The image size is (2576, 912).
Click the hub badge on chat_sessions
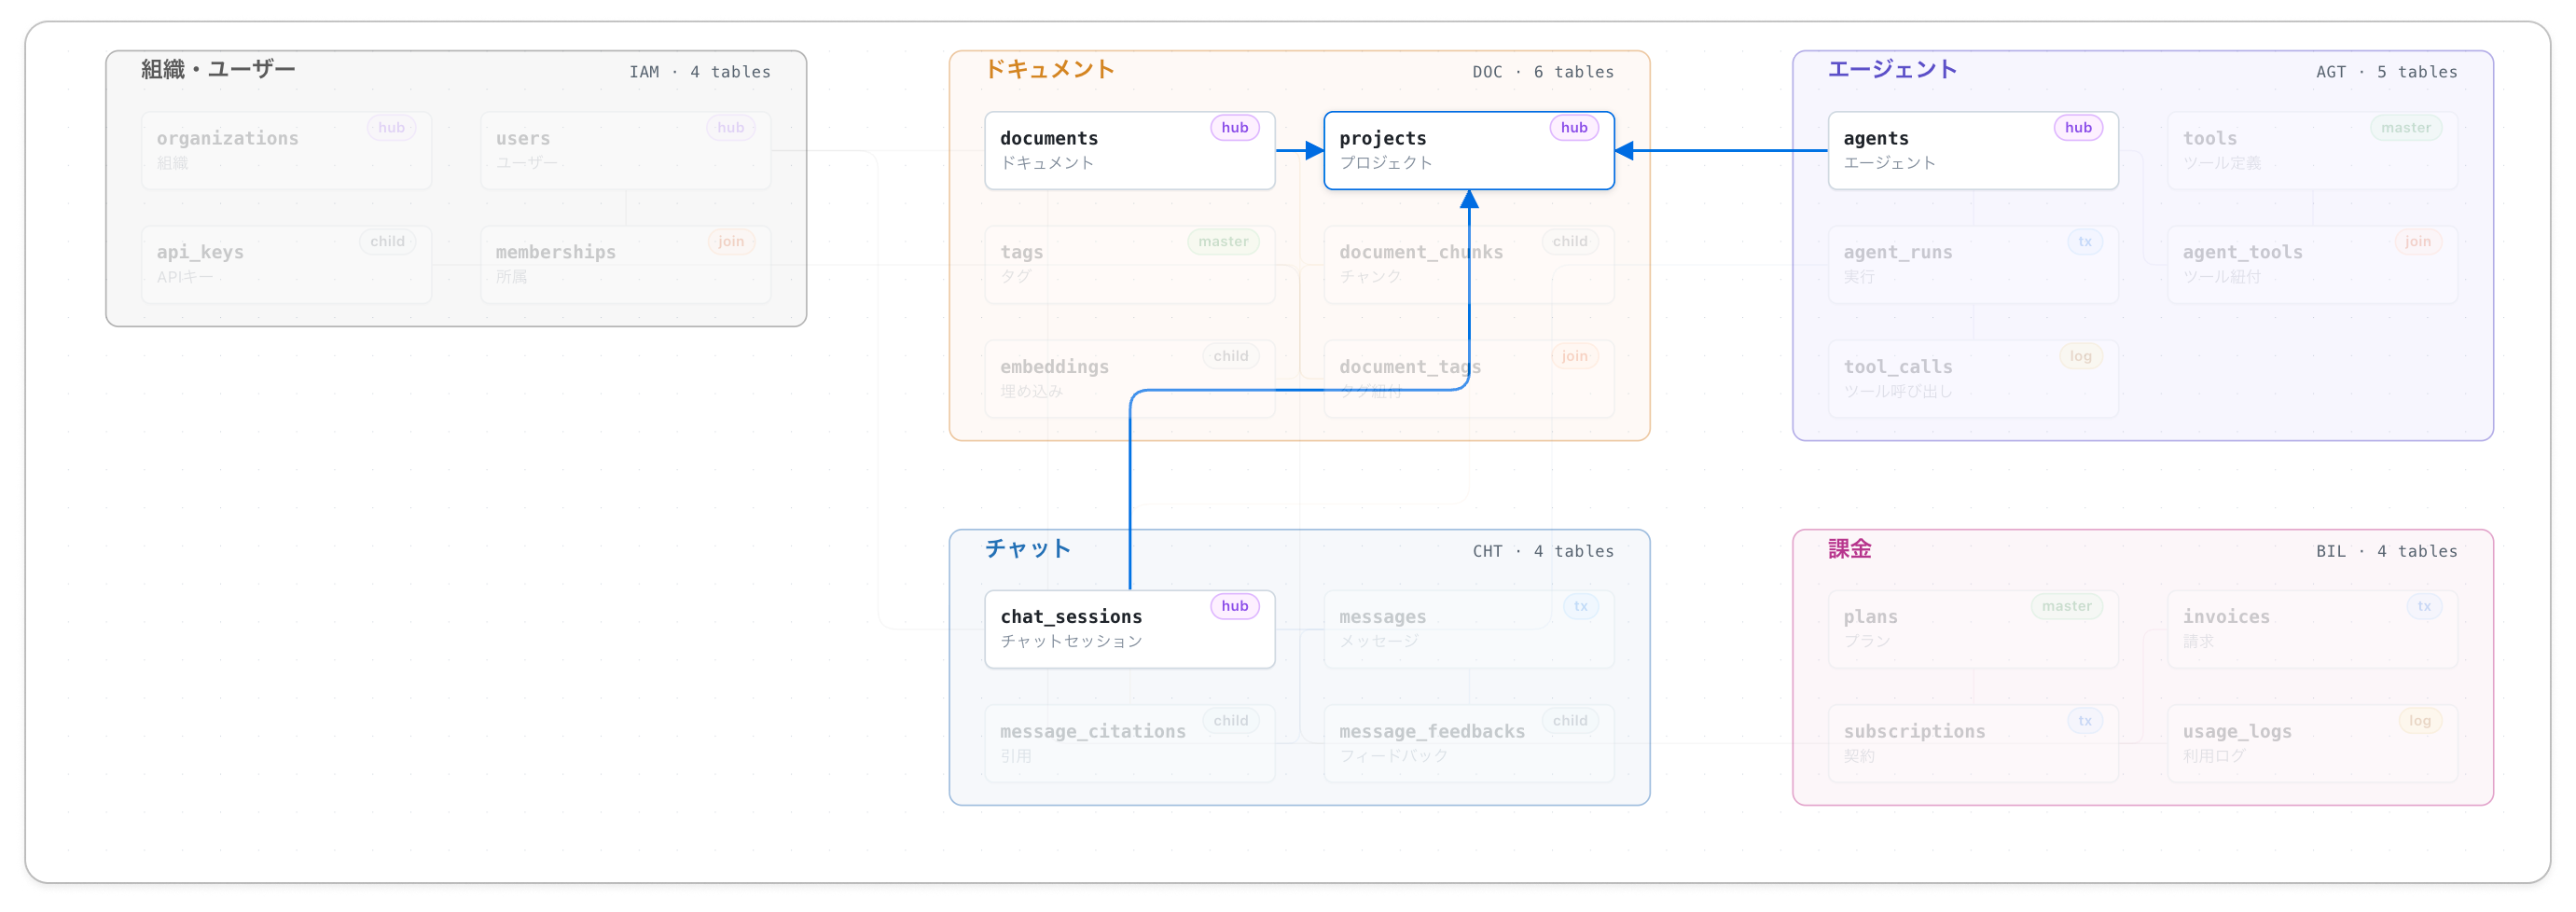coord(1234,606)
